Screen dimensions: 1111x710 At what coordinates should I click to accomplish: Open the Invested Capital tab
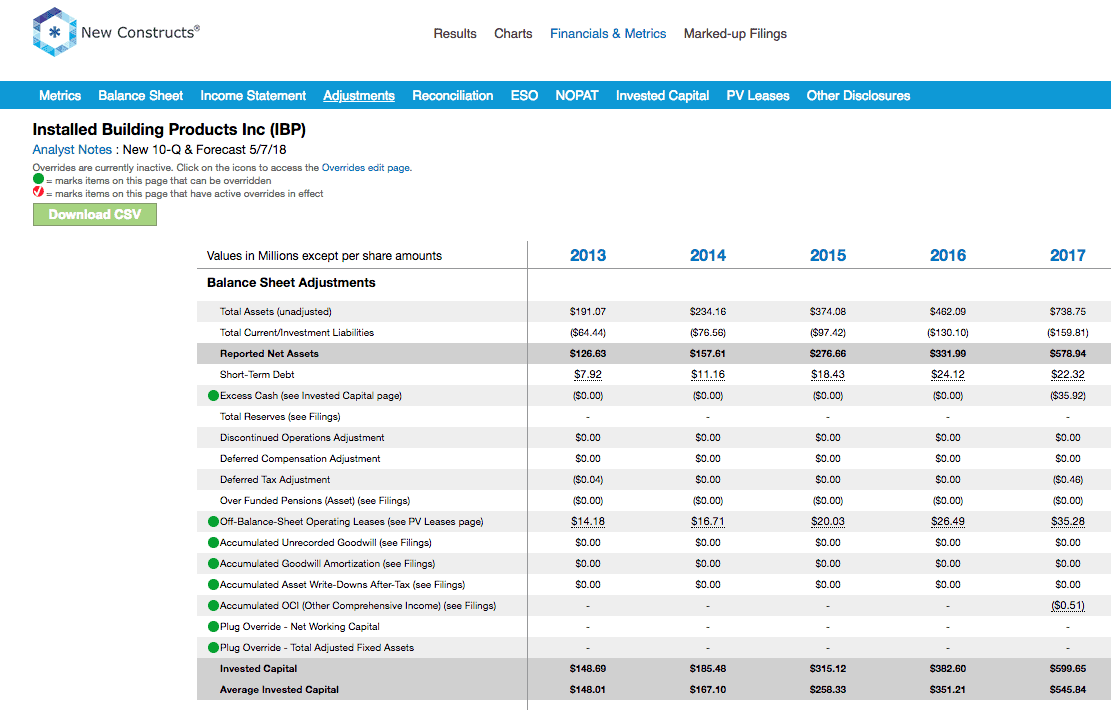click(x=662, y=96)
